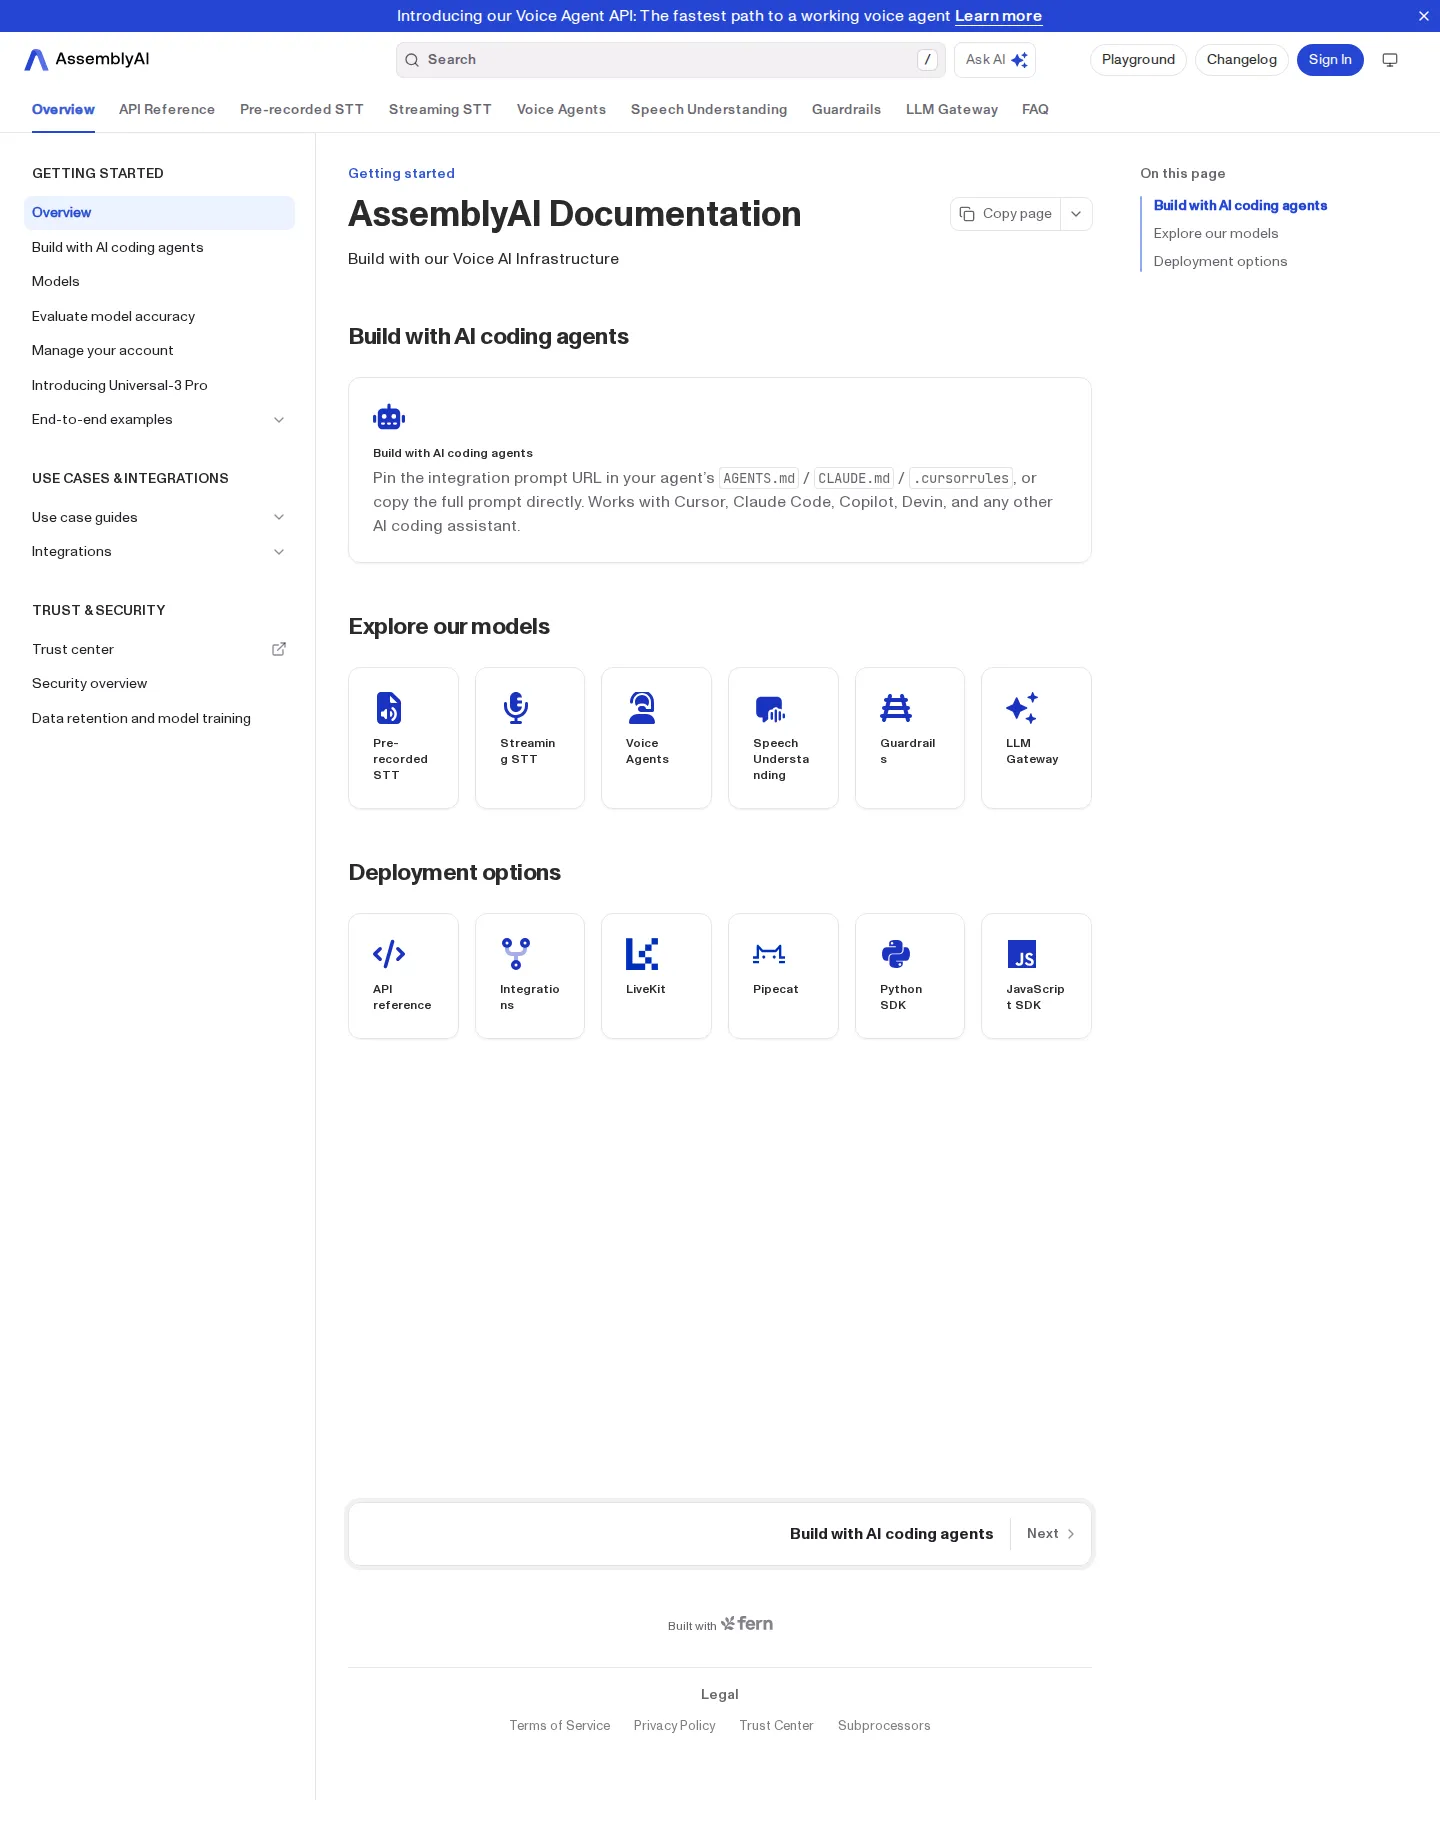Go to next page Build with AI coding agents
1440x1848 pixels.
(720, 1534)
